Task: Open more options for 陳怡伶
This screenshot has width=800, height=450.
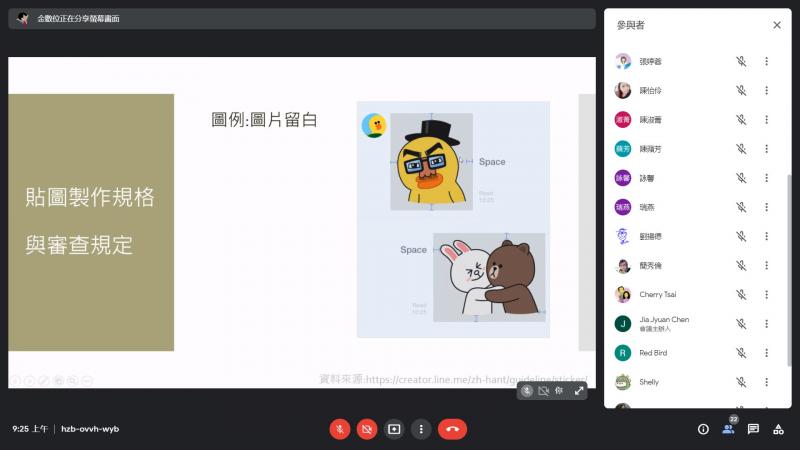Action: pyautogui.click(x=766, y=90)
